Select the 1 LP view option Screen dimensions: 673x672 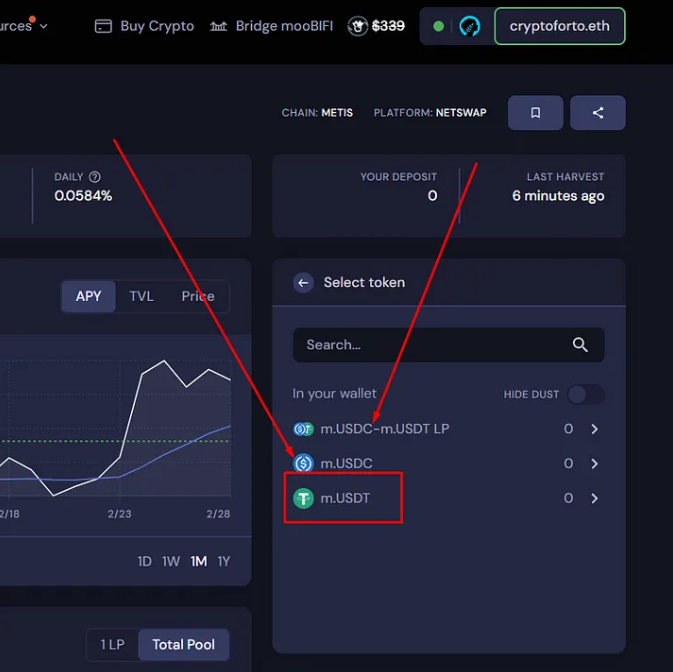[x=112, y=645]
